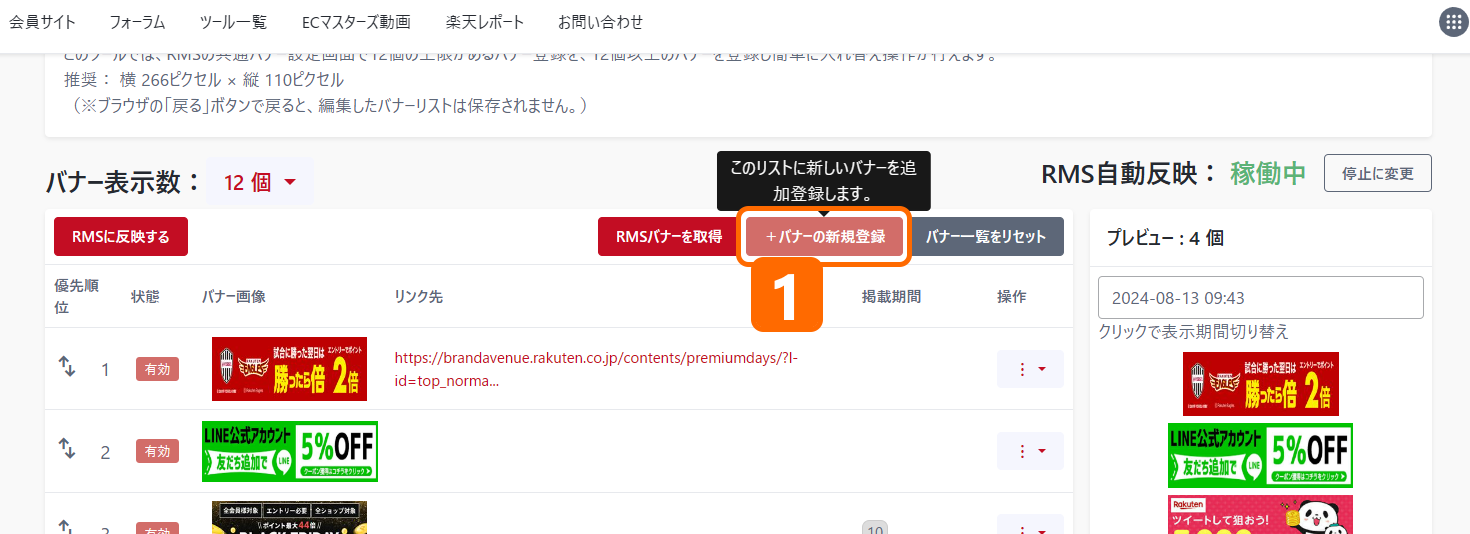1470x534 pixels.
Task: Click LINE 5%OFF banner thumbnail in list
Action: click(x=290, y=451)
